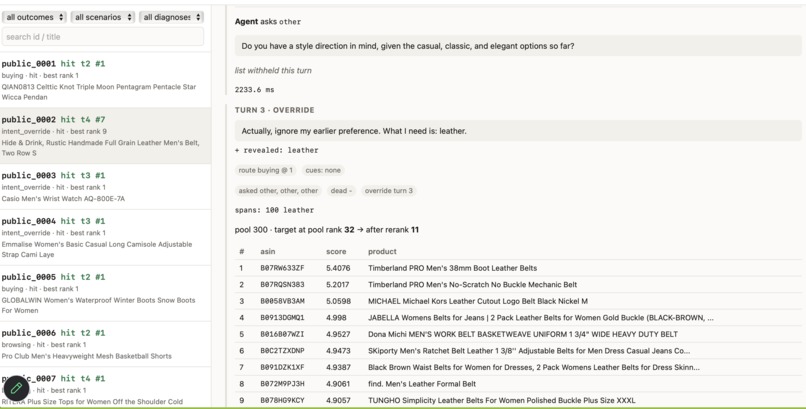Viewport: 806px width, 409px height.
Task: Select the public_0004 camisole entry
Action: (105, 237)
